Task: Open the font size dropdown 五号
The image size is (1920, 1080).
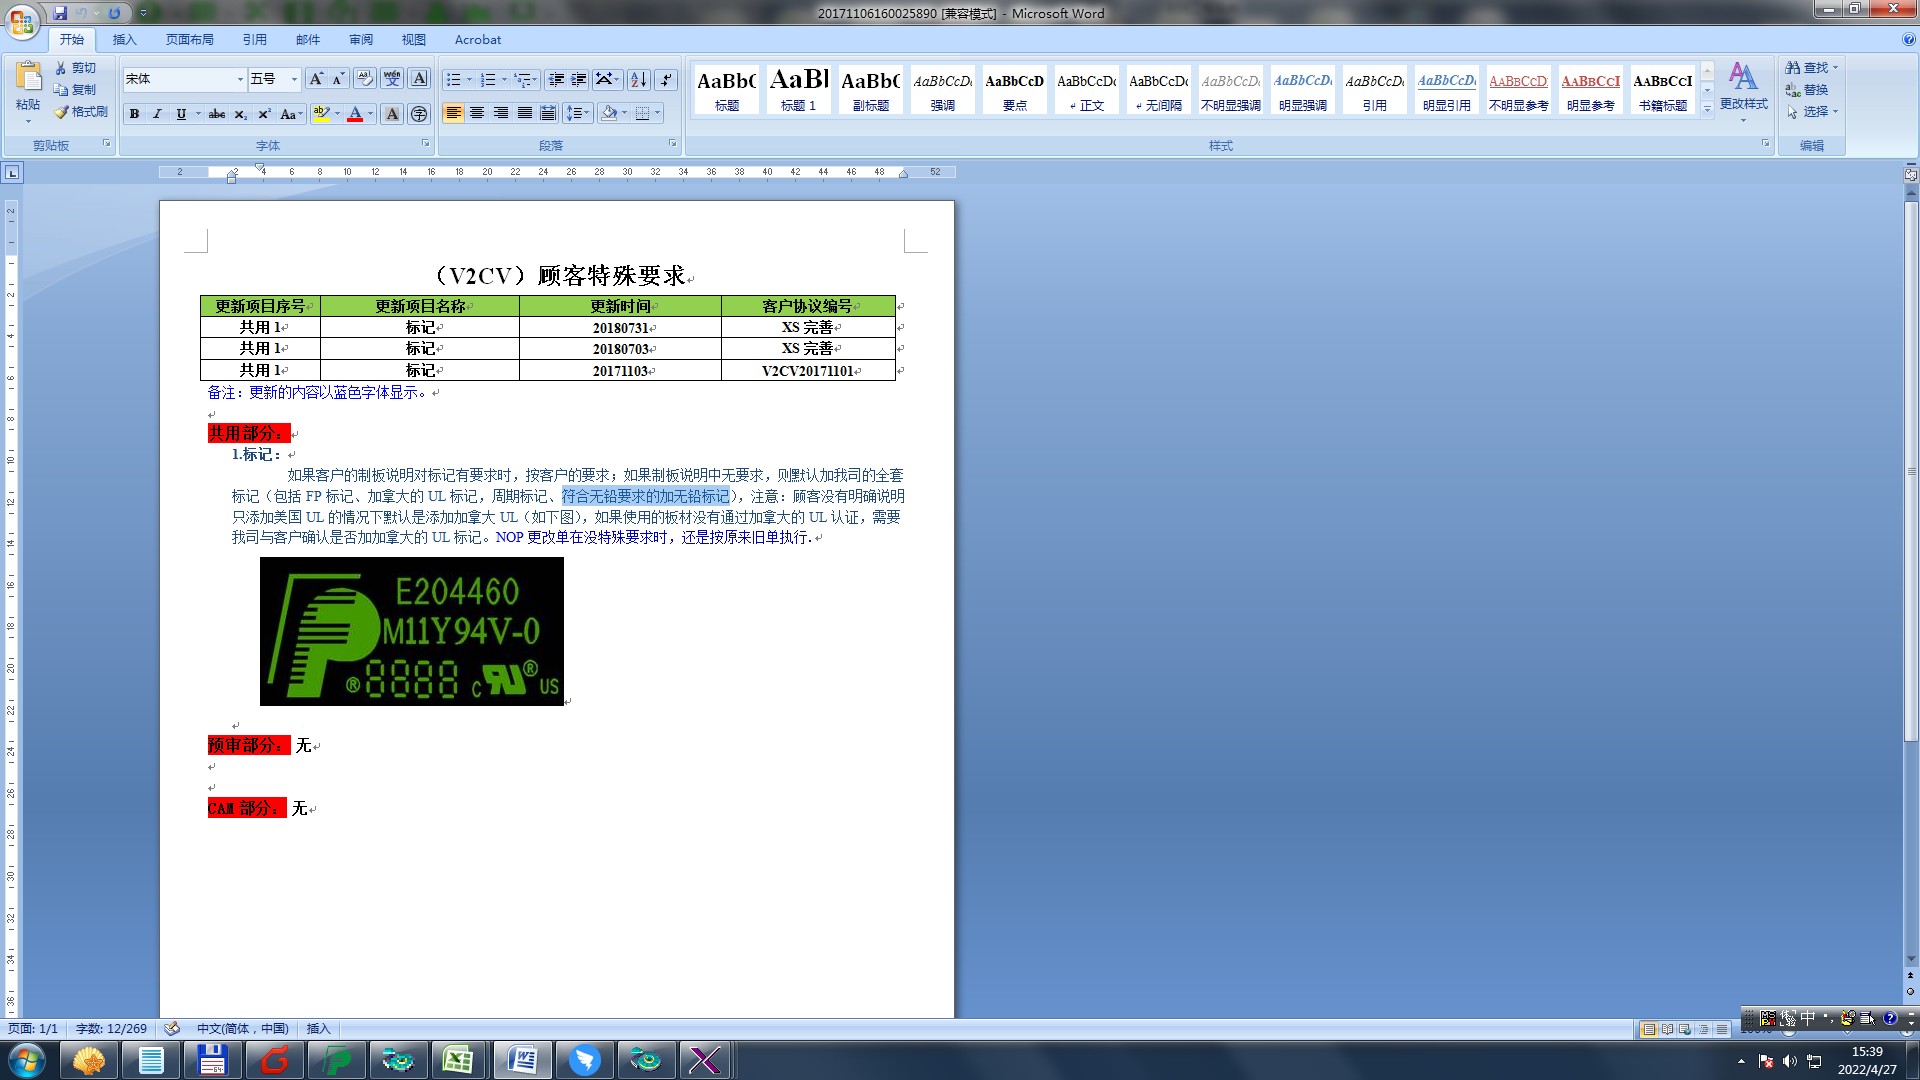Action: (x=294, y=79)
